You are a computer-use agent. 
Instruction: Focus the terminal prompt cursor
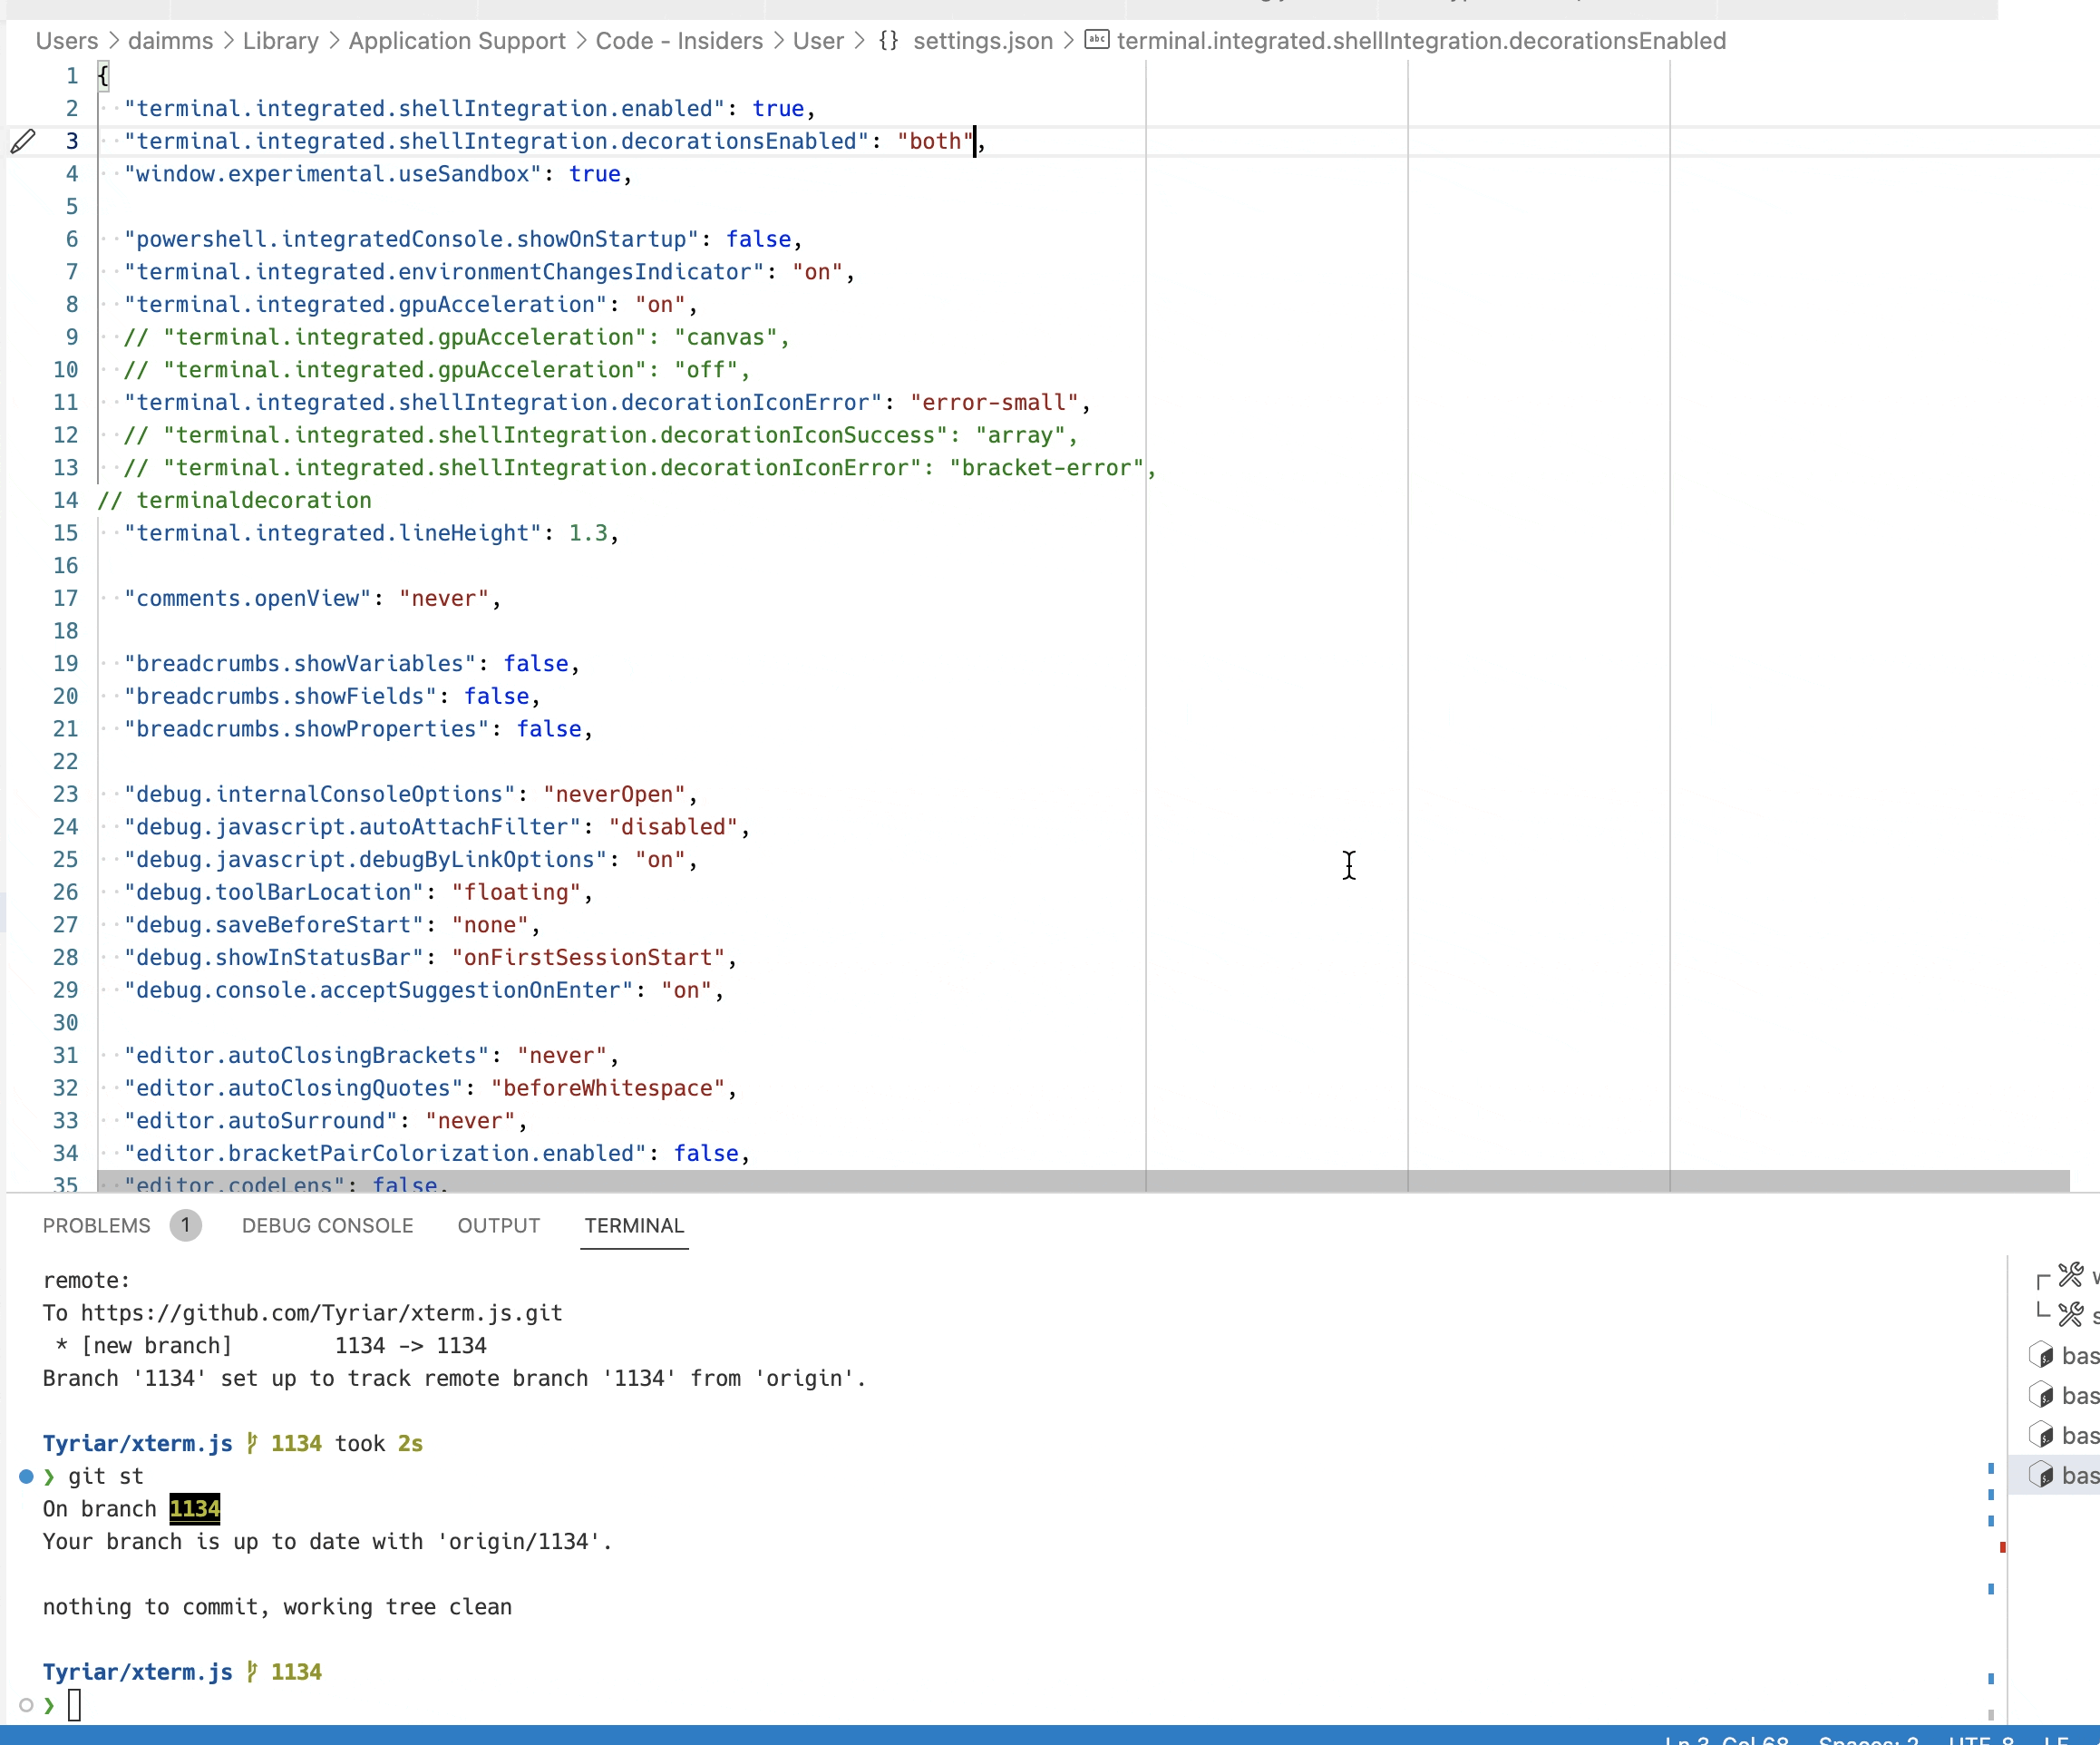click(74, 1705)
